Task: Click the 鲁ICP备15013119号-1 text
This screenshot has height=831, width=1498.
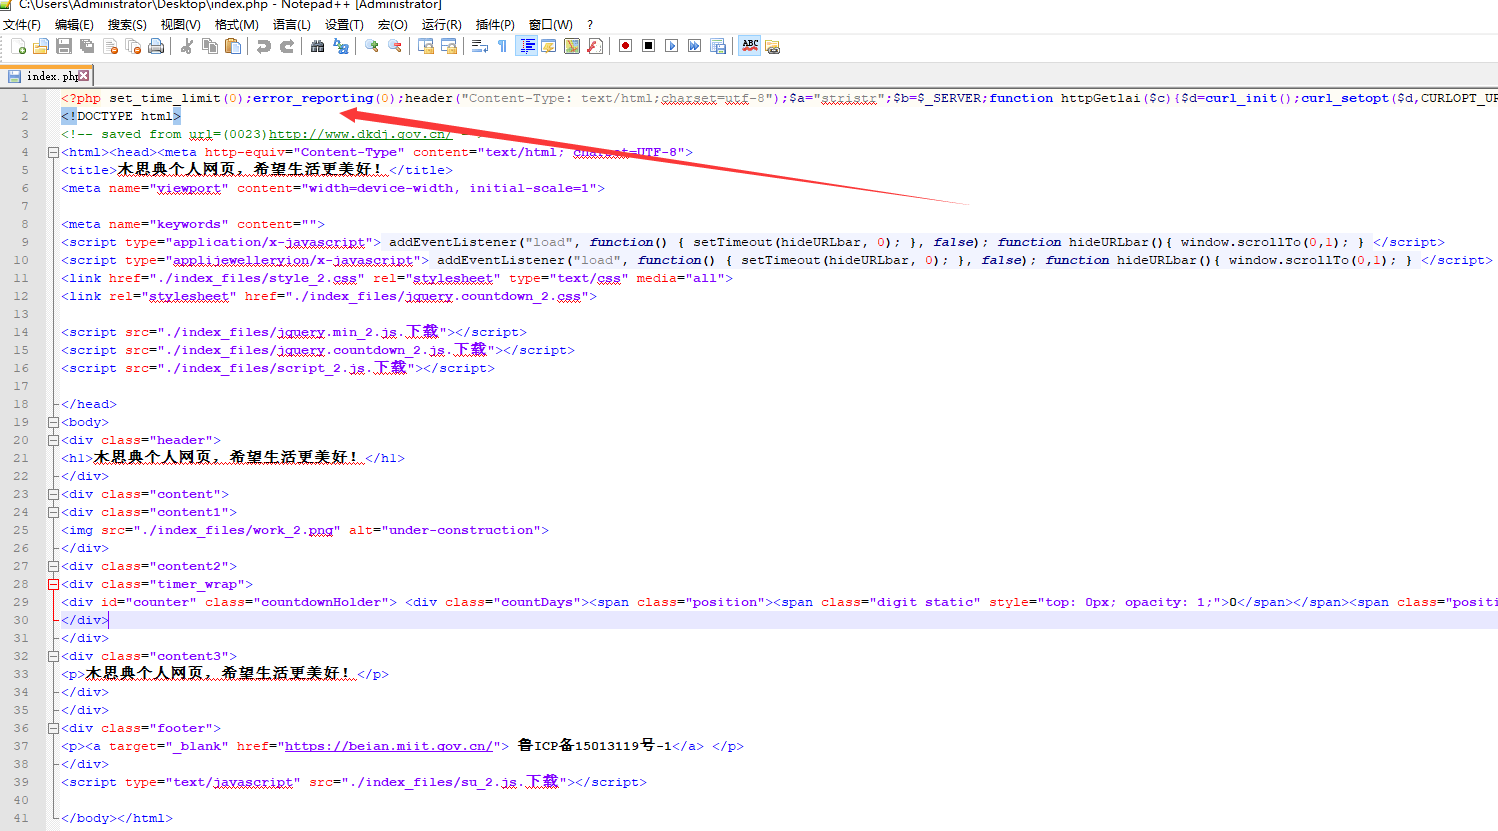Action: 595,746
